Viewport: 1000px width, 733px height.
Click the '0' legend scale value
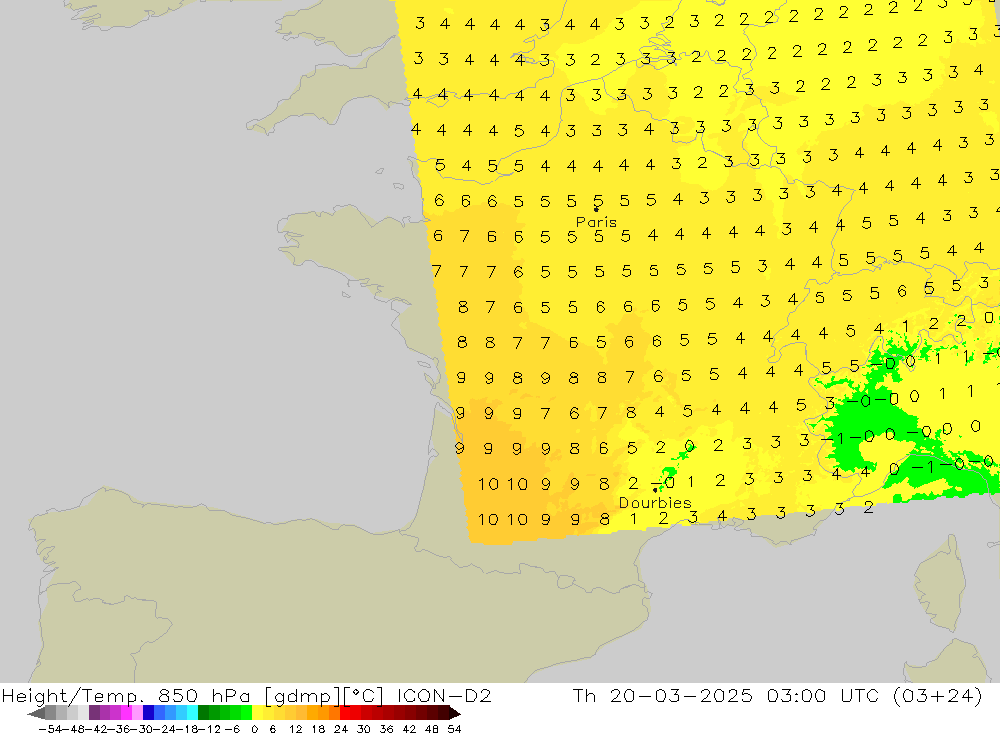click(x=254, y=729)
